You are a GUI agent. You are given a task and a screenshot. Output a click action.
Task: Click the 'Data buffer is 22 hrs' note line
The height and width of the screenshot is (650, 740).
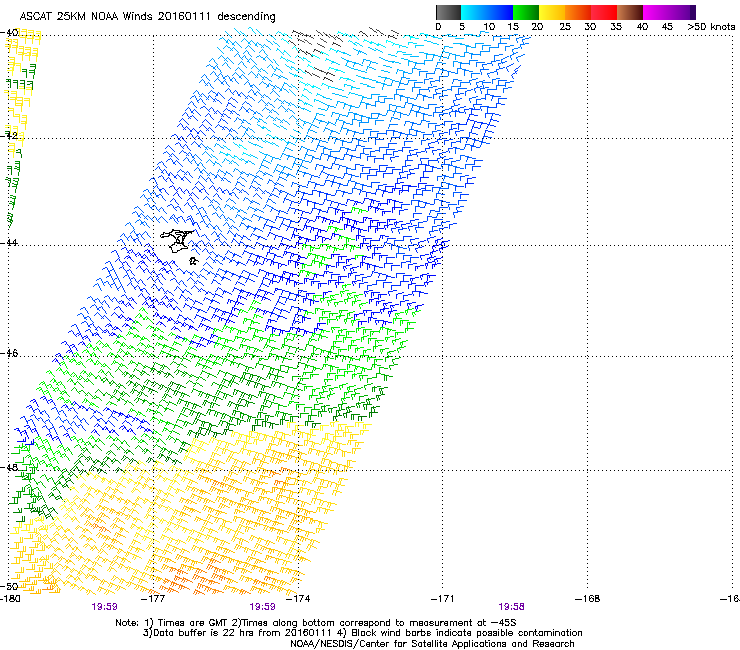point(362,633)
